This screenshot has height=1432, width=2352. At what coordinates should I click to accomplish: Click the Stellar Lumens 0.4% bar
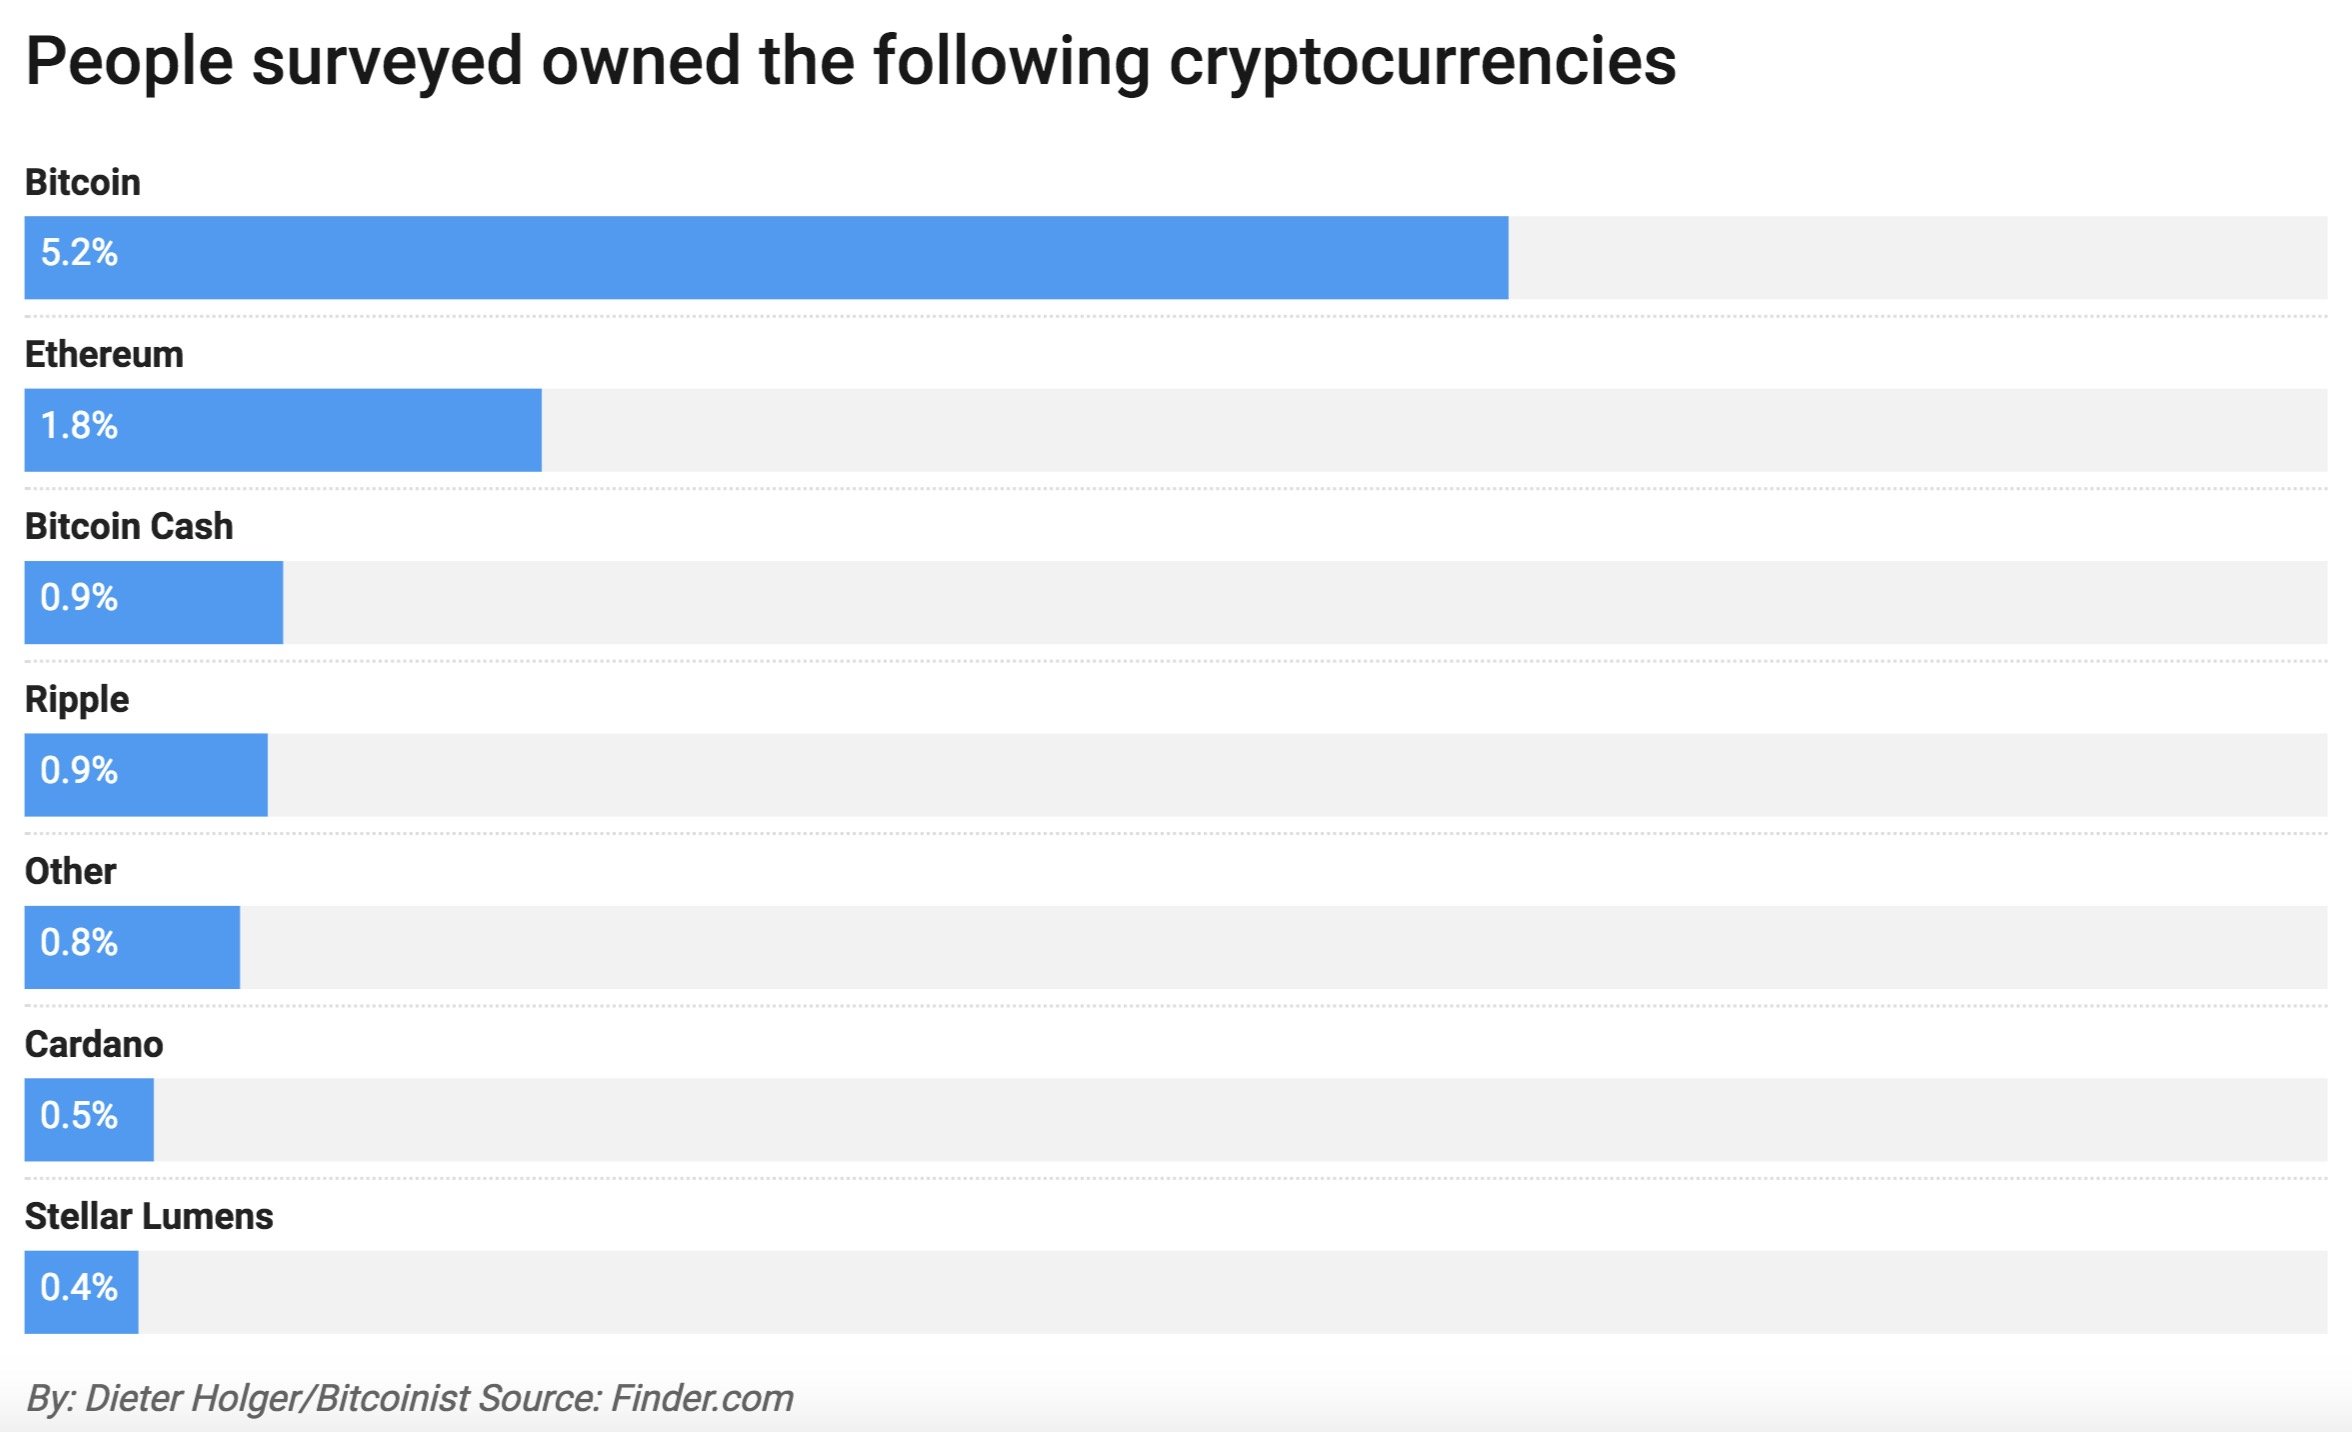tap(81, 1292)
